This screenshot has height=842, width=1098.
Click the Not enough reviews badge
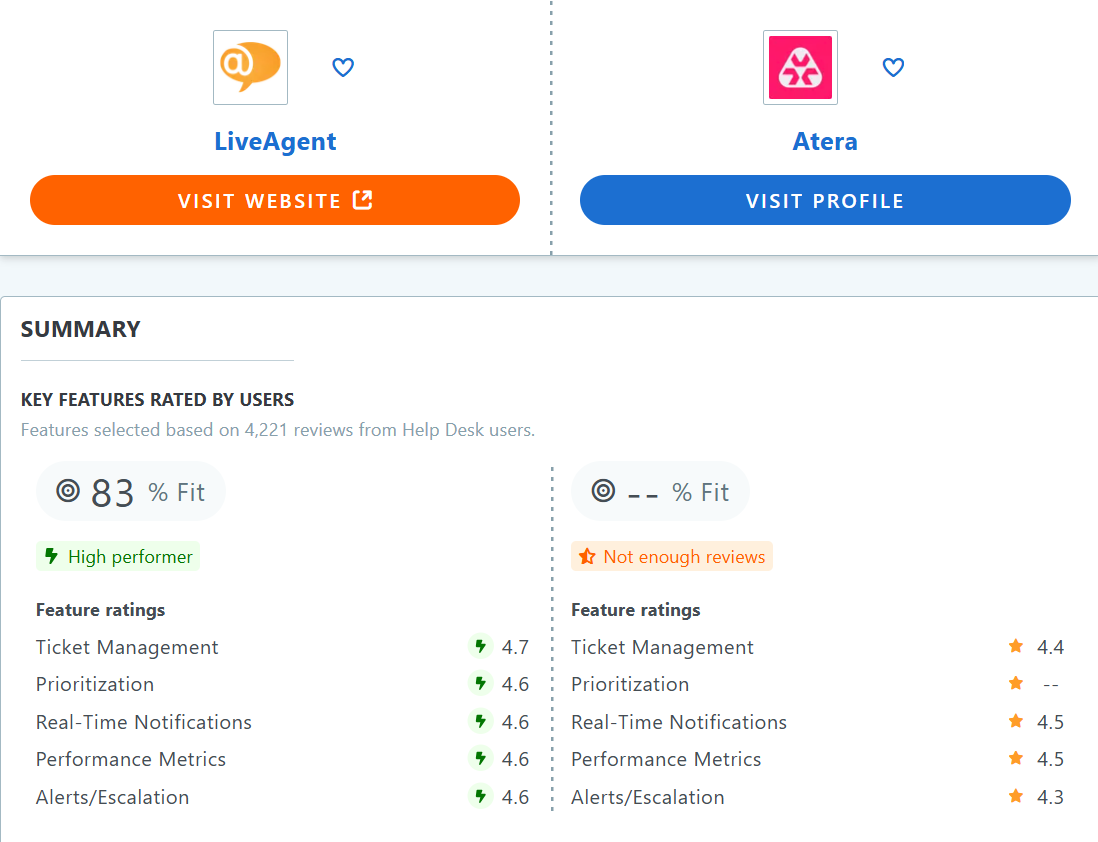[672, 556]
